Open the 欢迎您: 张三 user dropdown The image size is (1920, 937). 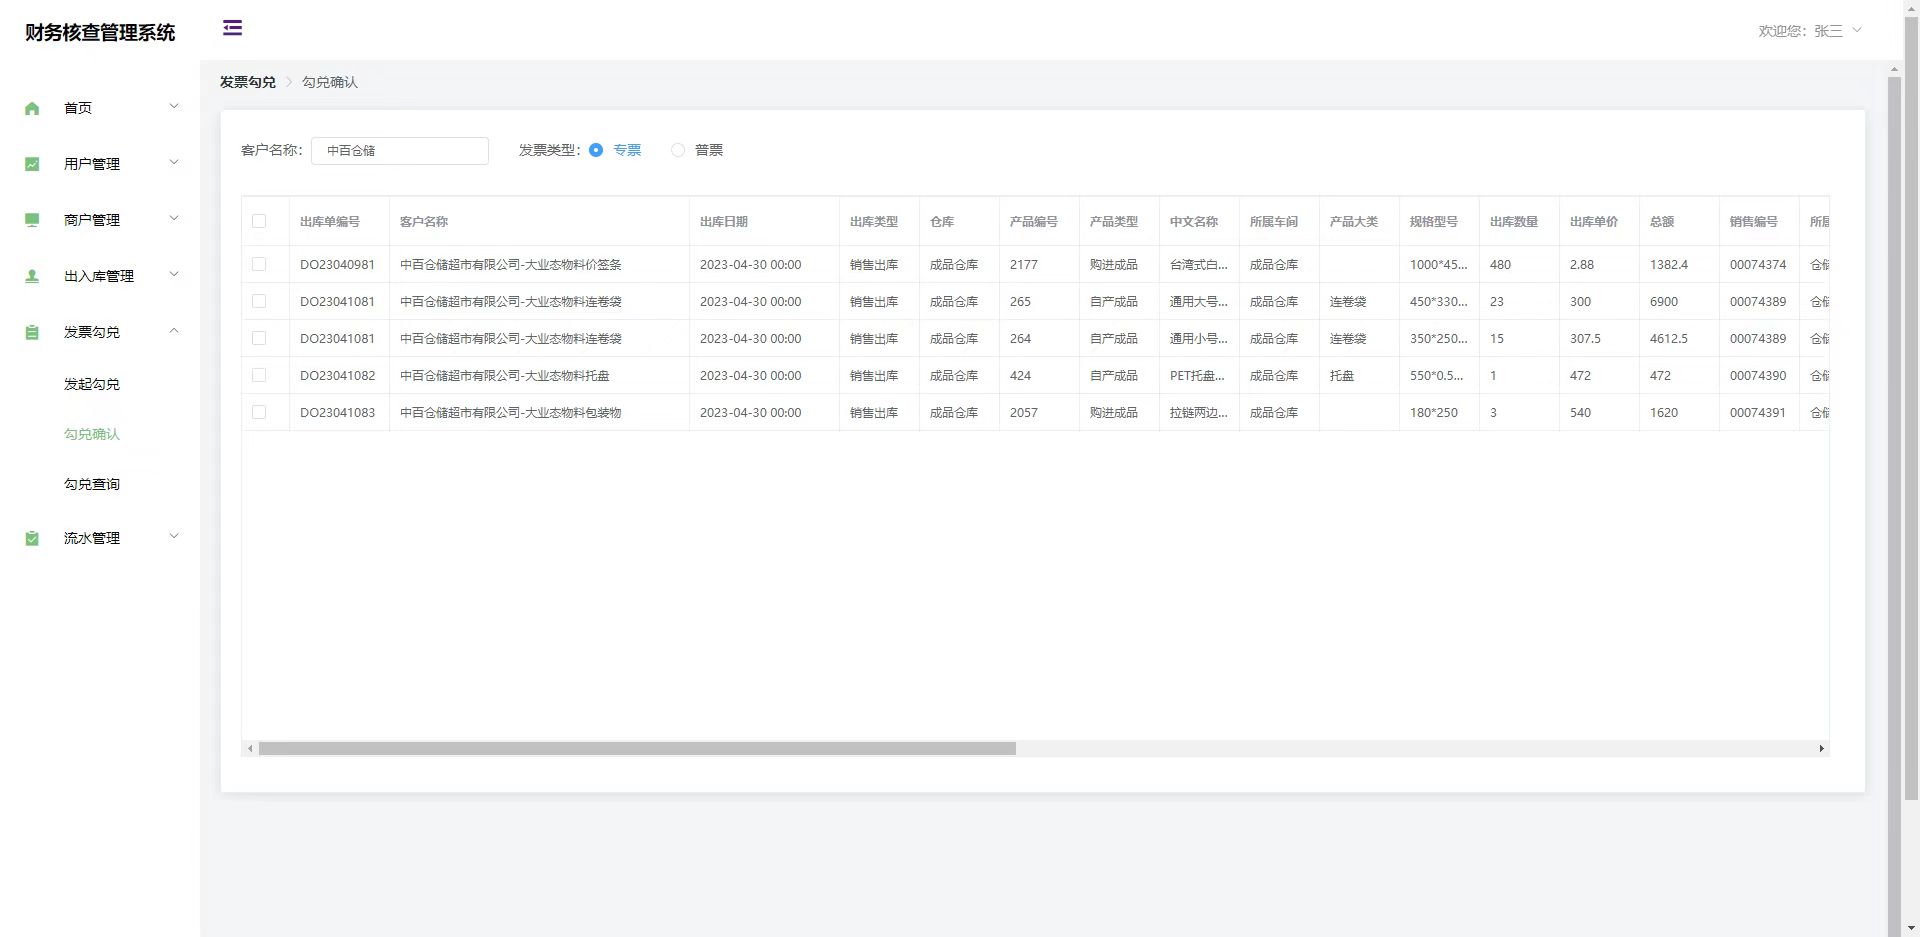pyautogui.click(x=1810, y=31)
